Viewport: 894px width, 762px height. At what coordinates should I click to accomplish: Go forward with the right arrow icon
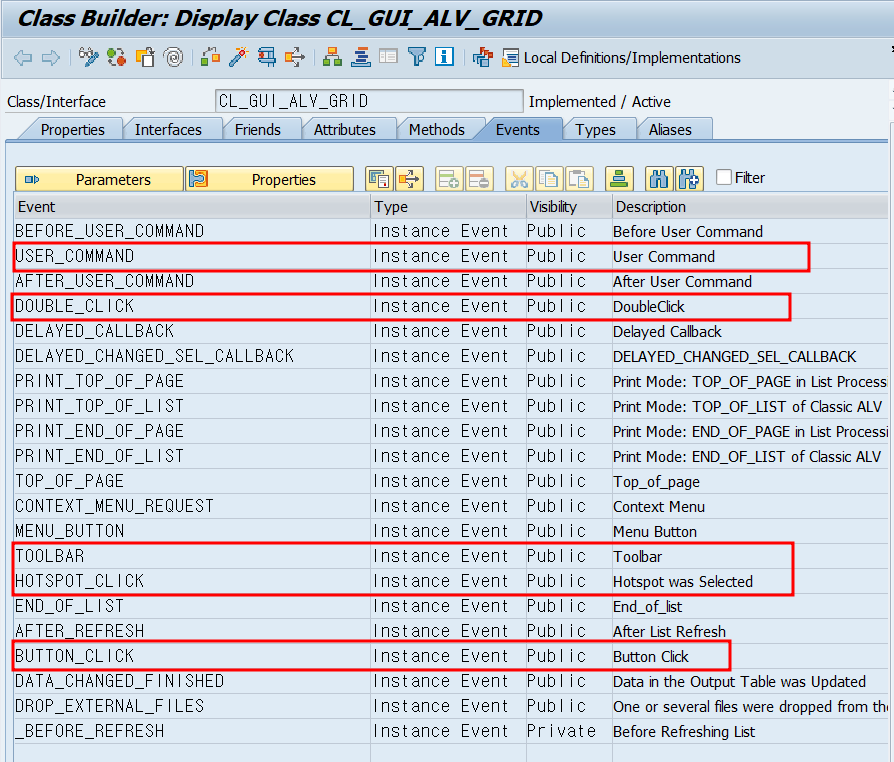[x=51, y=58]
